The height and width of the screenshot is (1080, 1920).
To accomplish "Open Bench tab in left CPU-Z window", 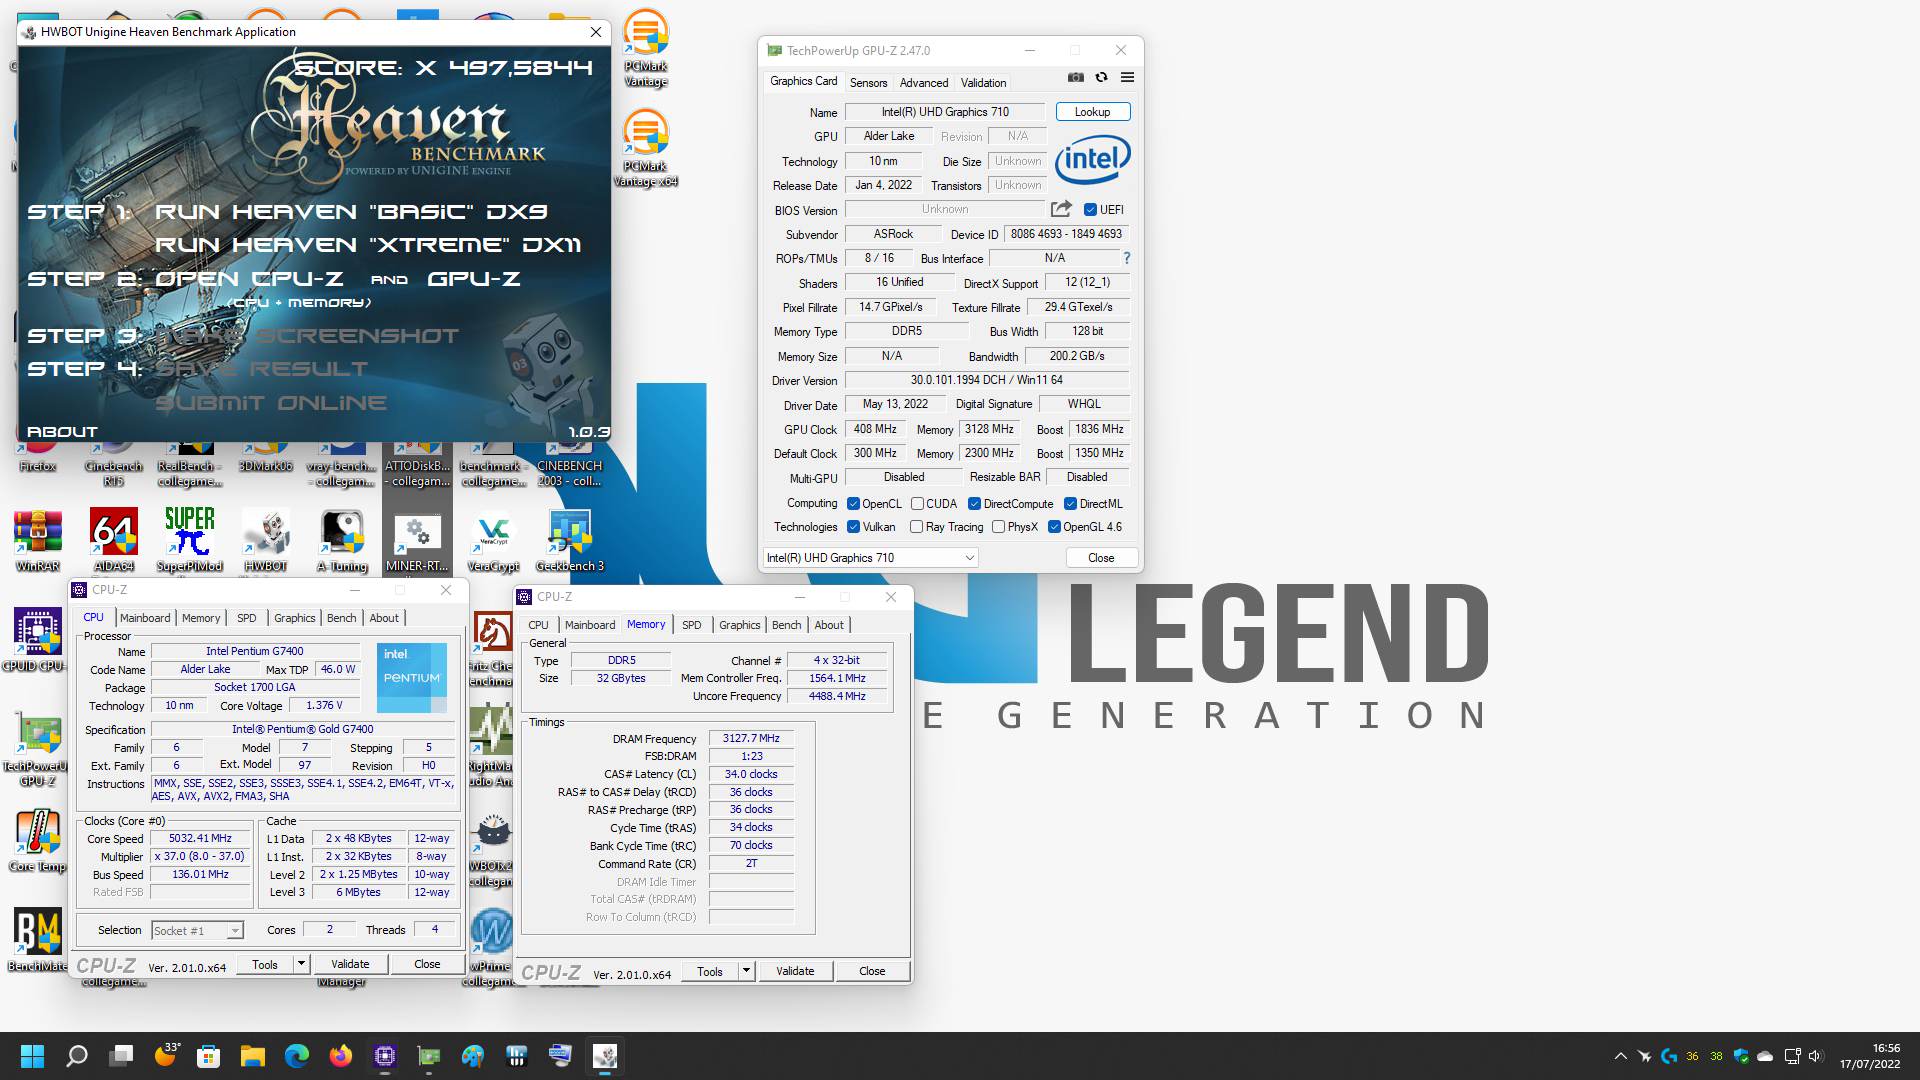I will 342,618.
